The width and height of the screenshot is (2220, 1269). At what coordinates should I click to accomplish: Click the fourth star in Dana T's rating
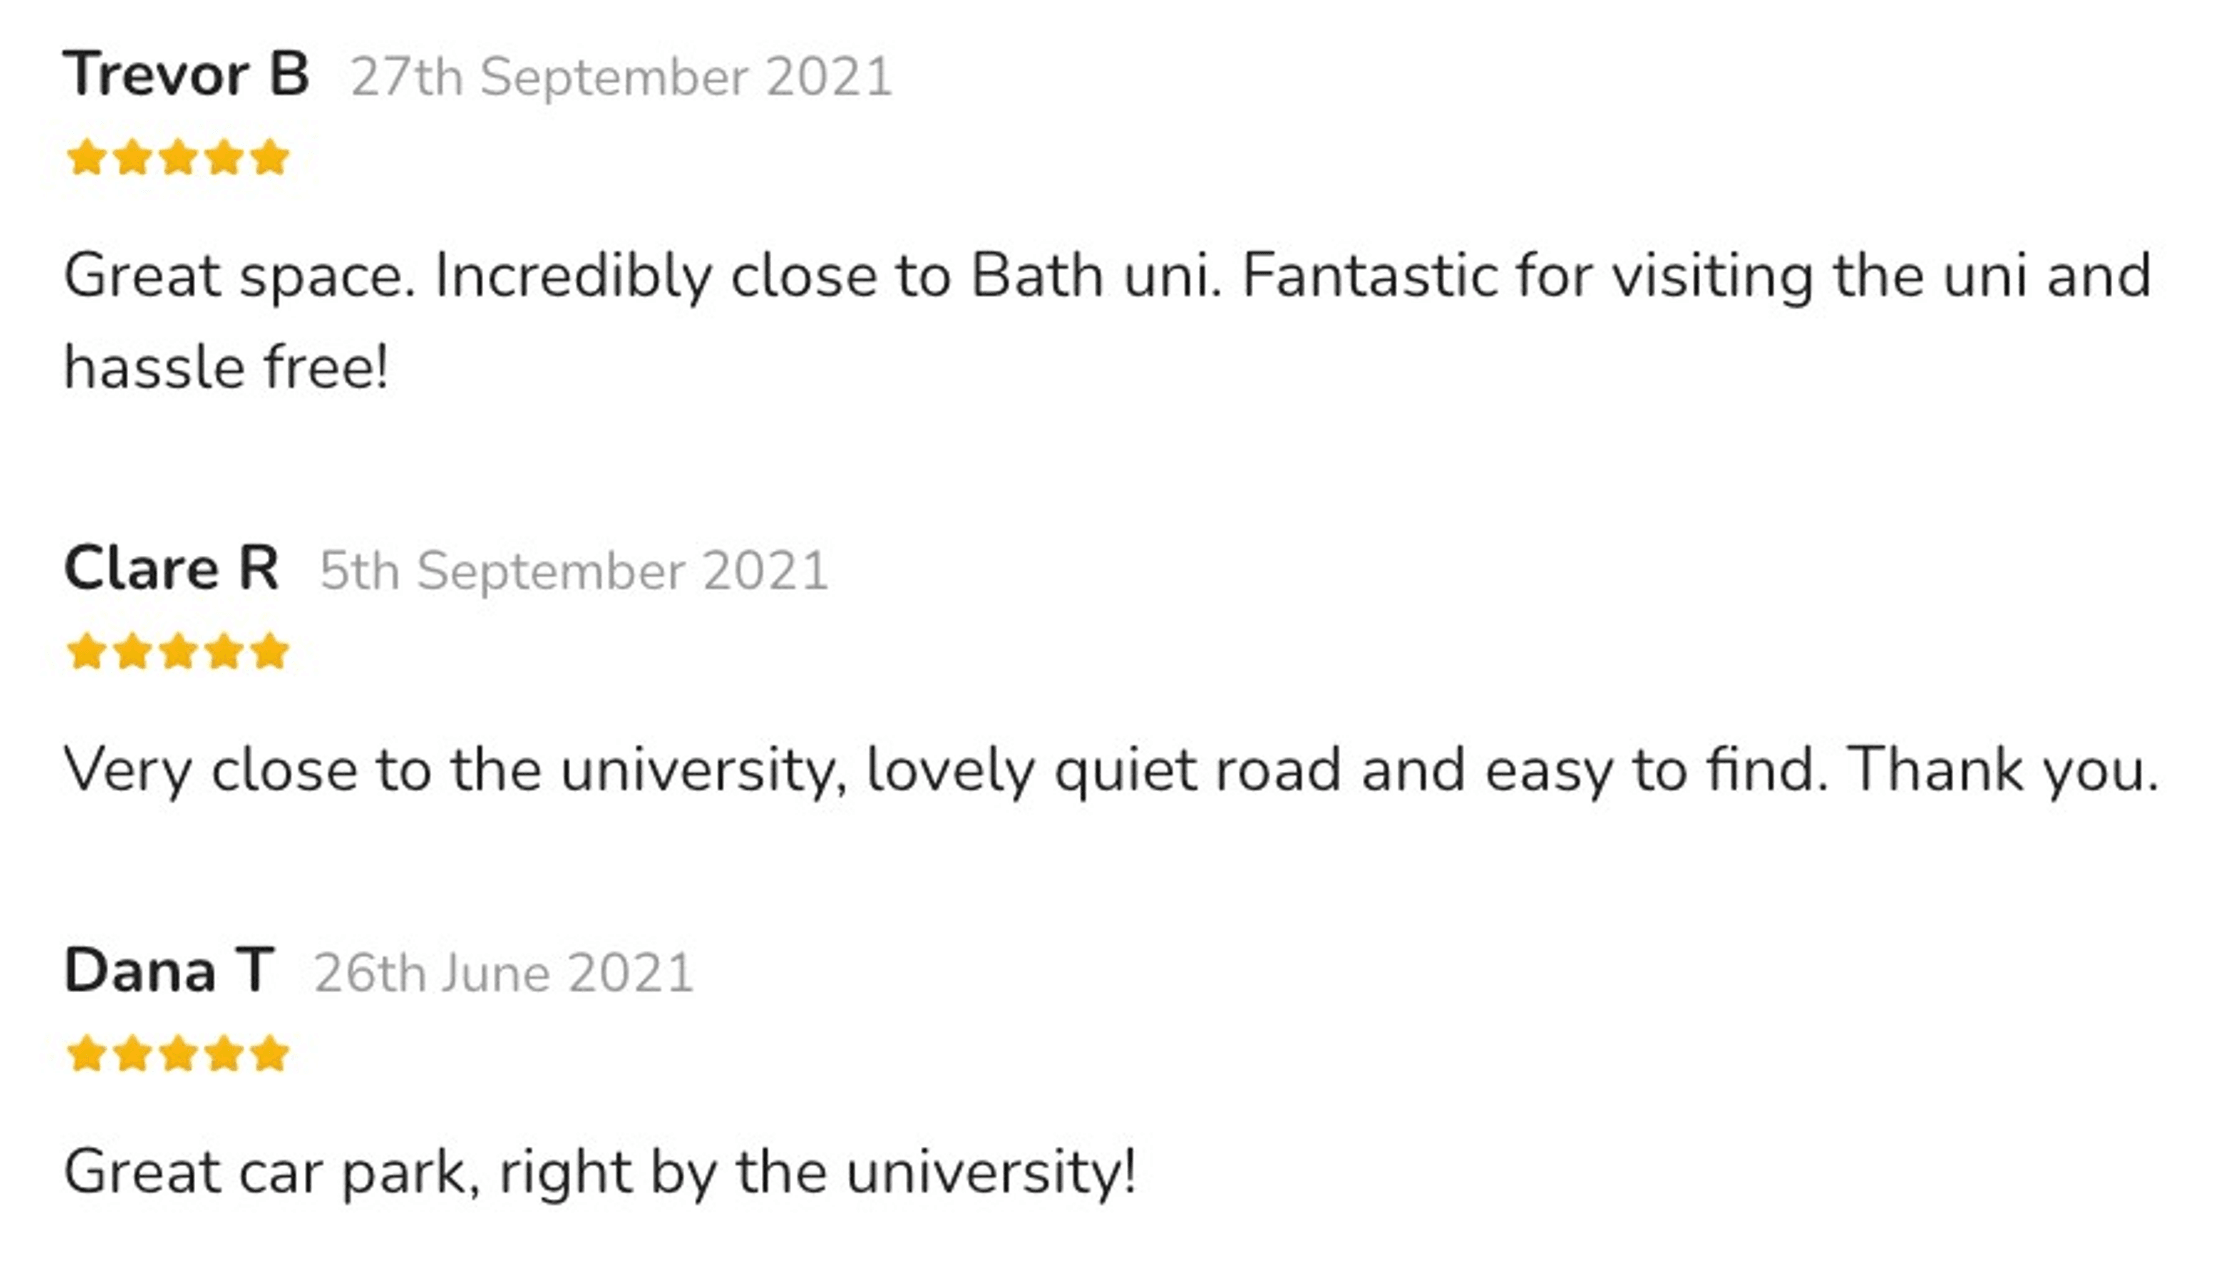pos(224,1054)
